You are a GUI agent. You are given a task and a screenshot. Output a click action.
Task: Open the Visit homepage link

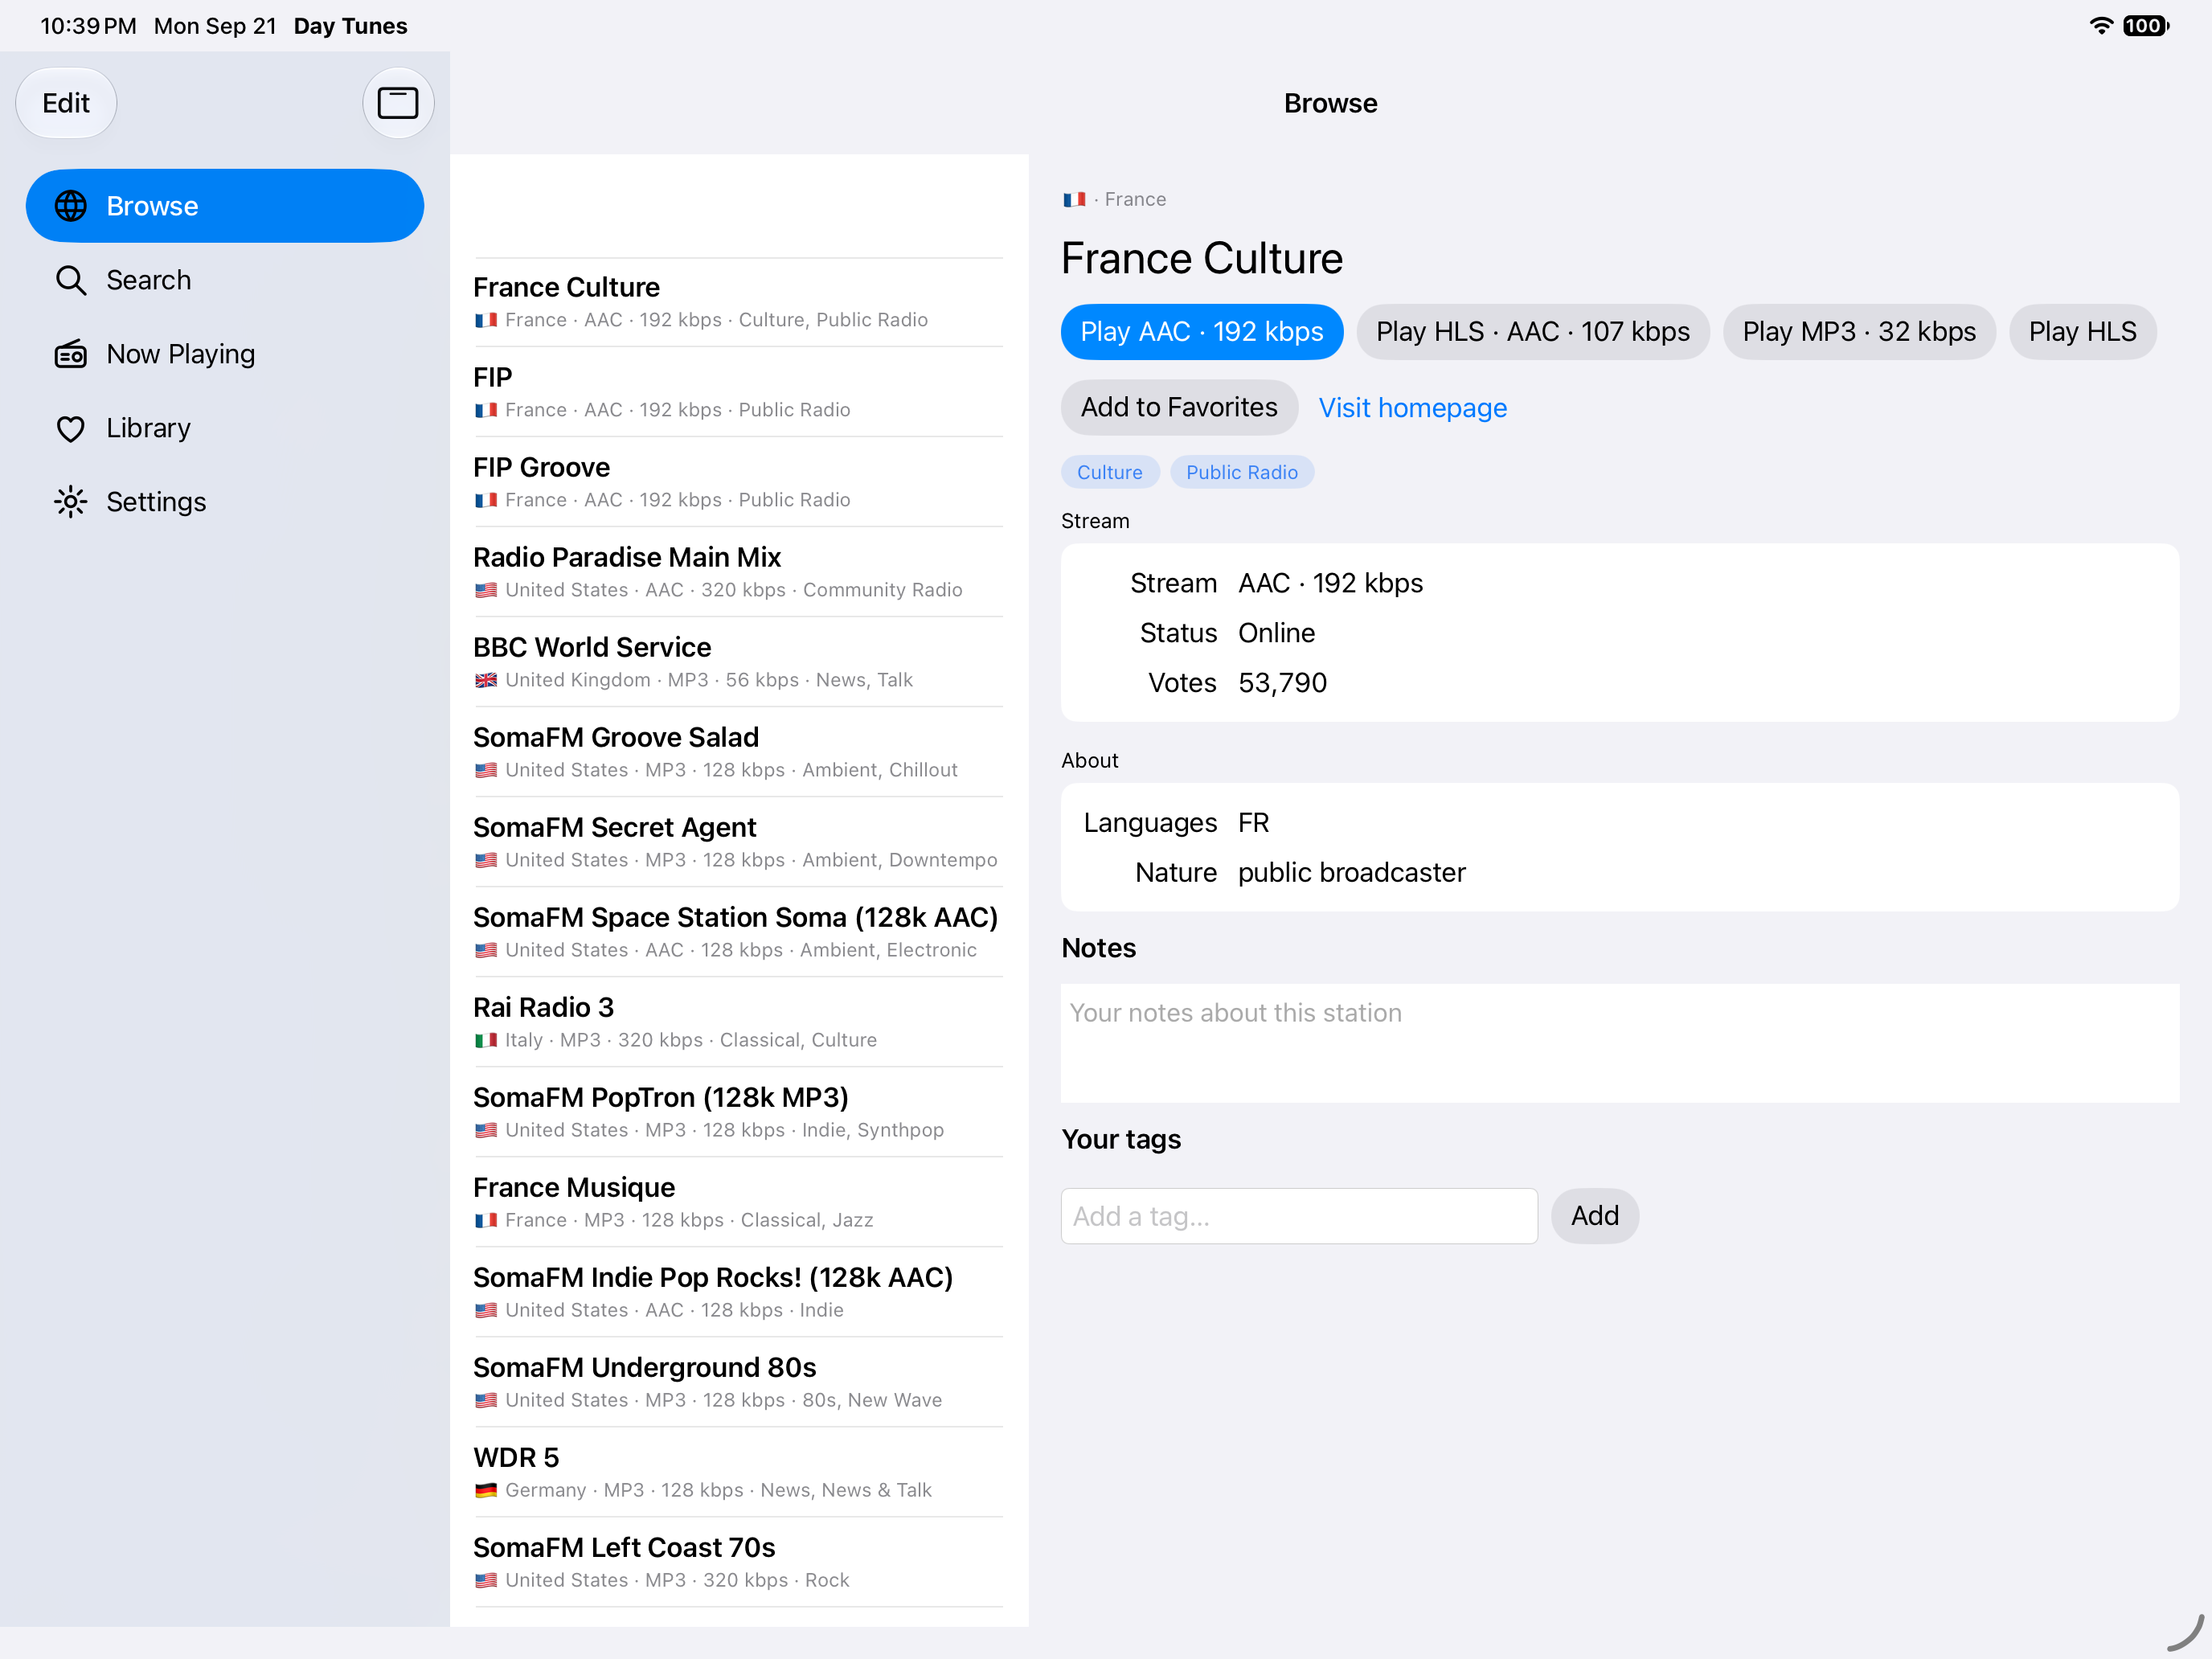pos(1412,408)
